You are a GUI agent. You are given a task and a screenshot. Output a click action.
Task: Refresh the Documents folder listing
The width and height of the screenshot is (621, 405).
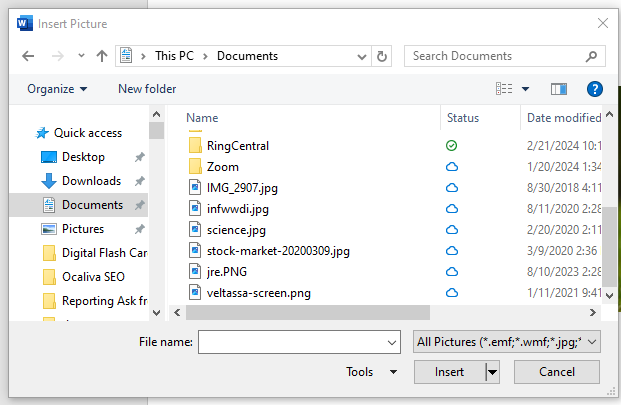click(x=382, y=56)
